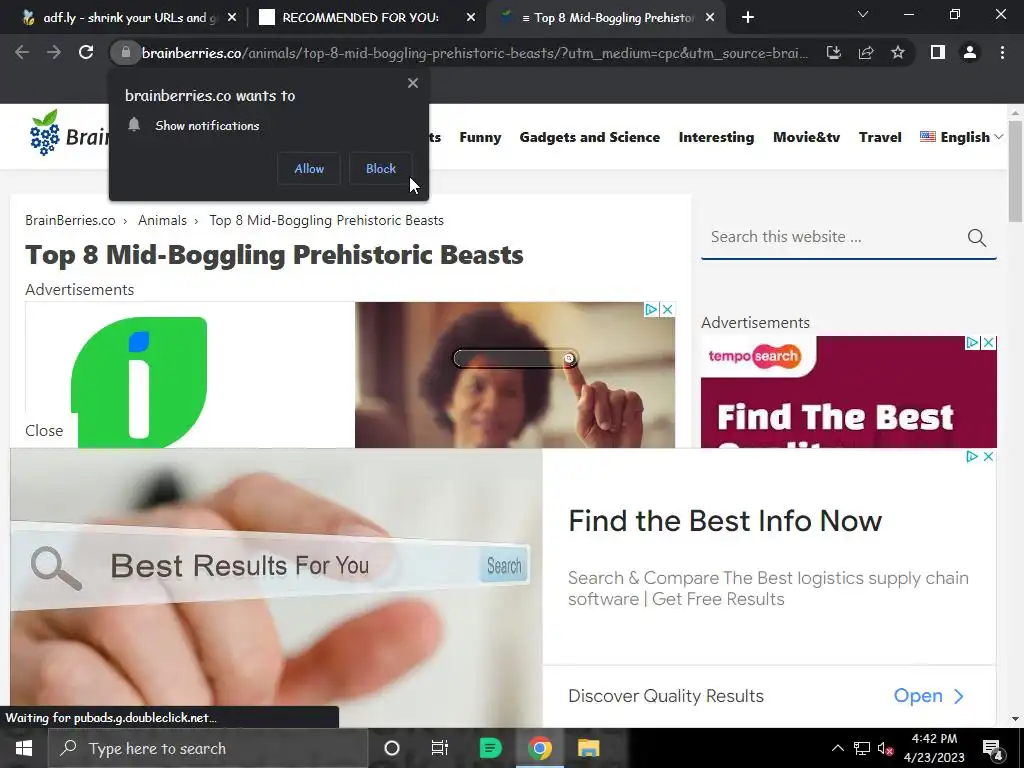Click the search magnifier icon on website
Screen dimensions: 1024x768
(976, 238)
